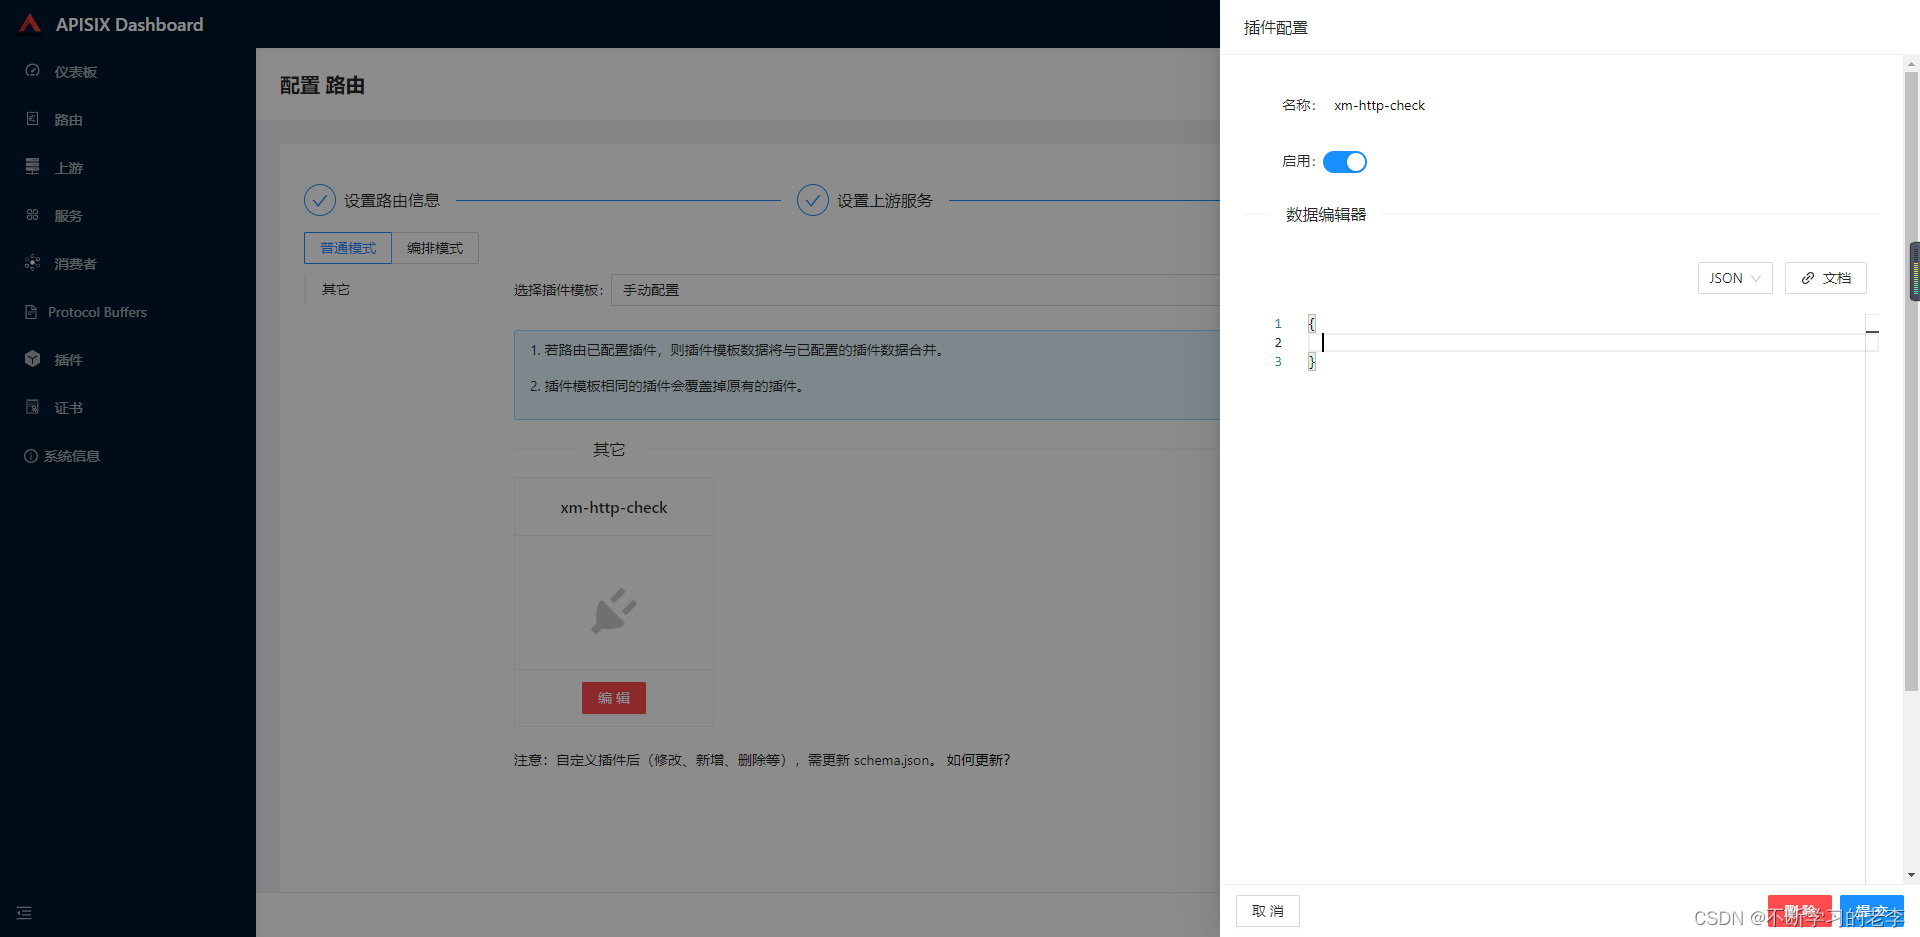This screenshot has height=937, width=1920.
Task: Click the red 编辑 button on xm-http-check
Action: tap(614, 698)
